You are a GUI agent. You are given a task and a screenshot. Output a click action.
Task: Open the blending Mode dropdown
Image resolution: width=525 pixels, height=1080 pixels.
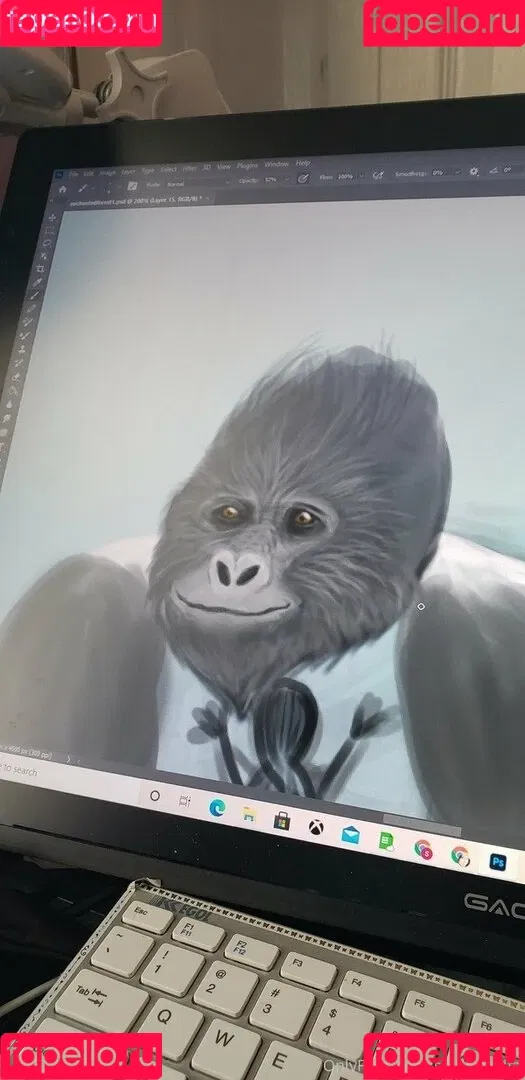click(197, 182)
